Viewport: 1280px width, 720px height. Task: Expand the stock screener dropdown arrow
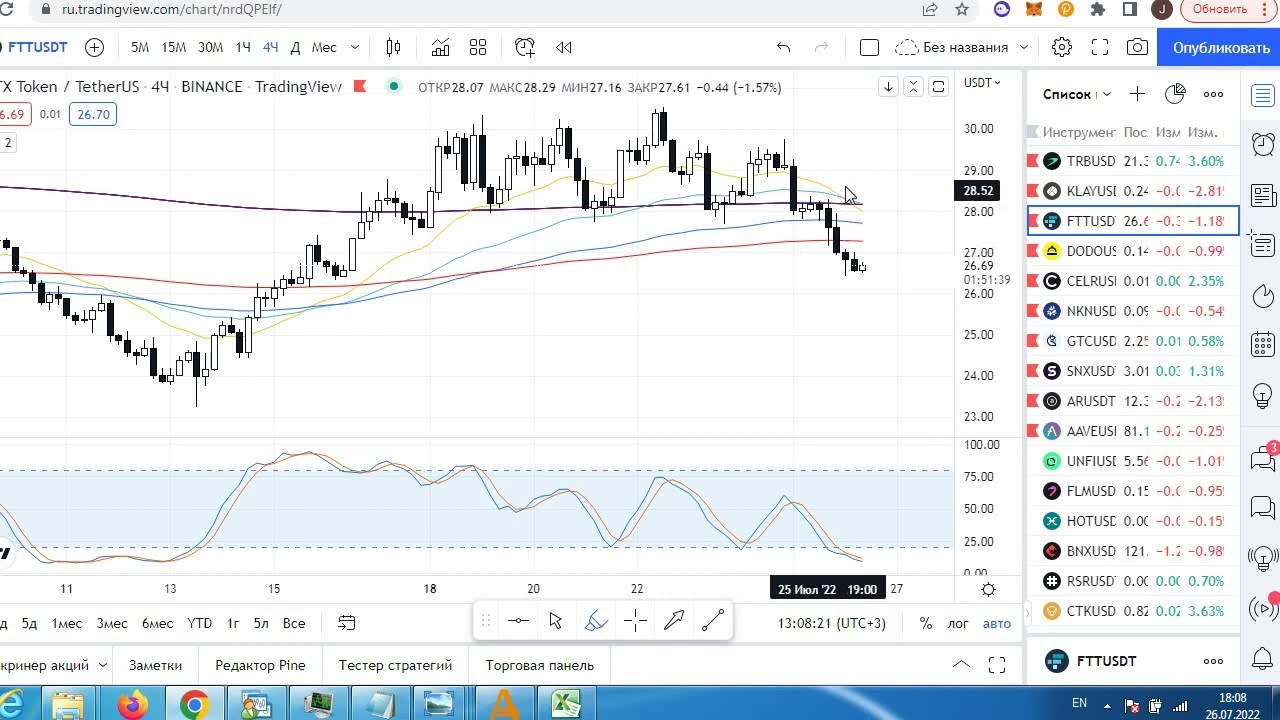pos(103,665)
